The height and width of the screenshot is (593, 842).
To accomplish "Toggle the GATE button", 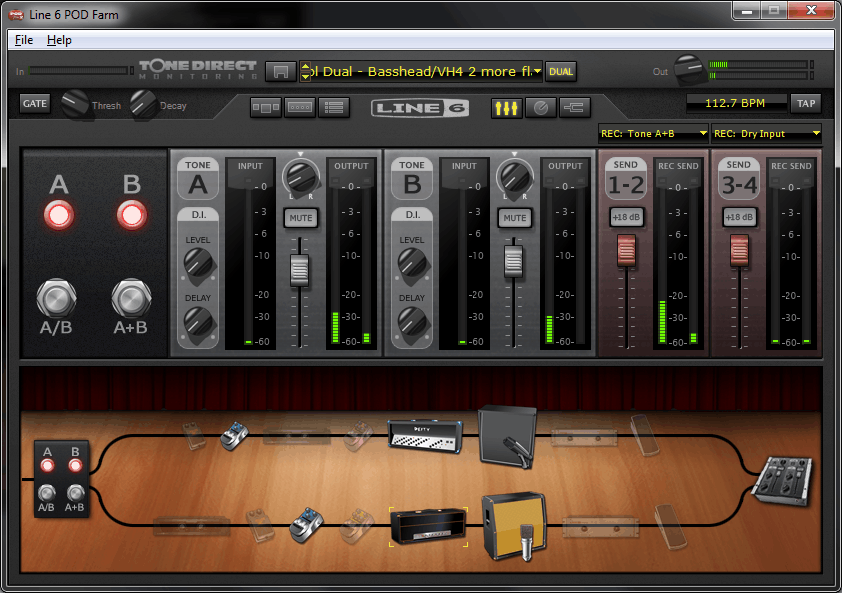I will (x=35, y=104).
